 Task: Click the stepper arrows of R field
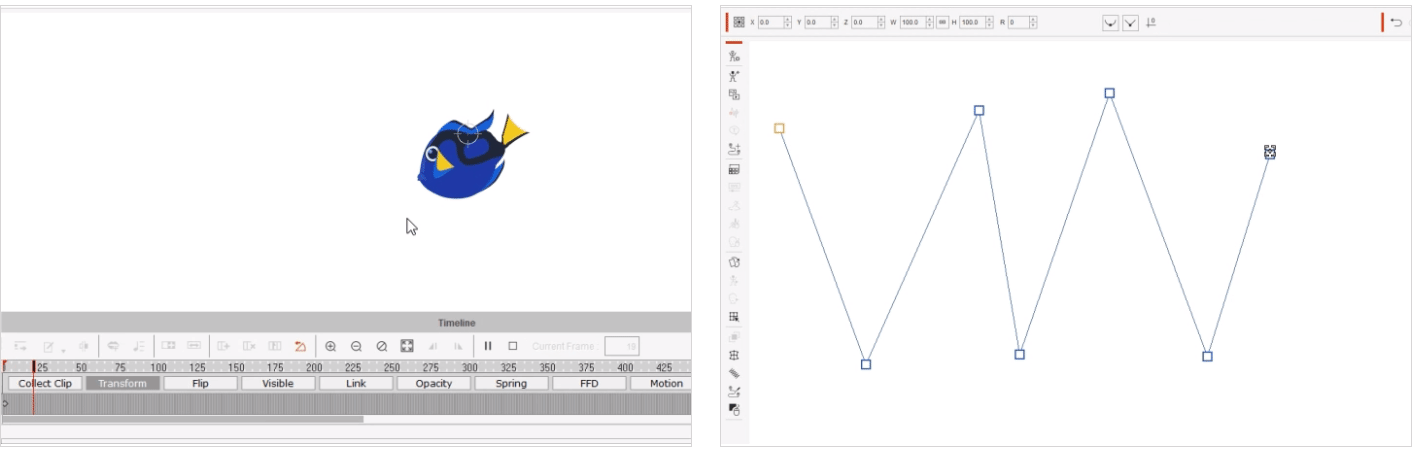pos(1032,22)
